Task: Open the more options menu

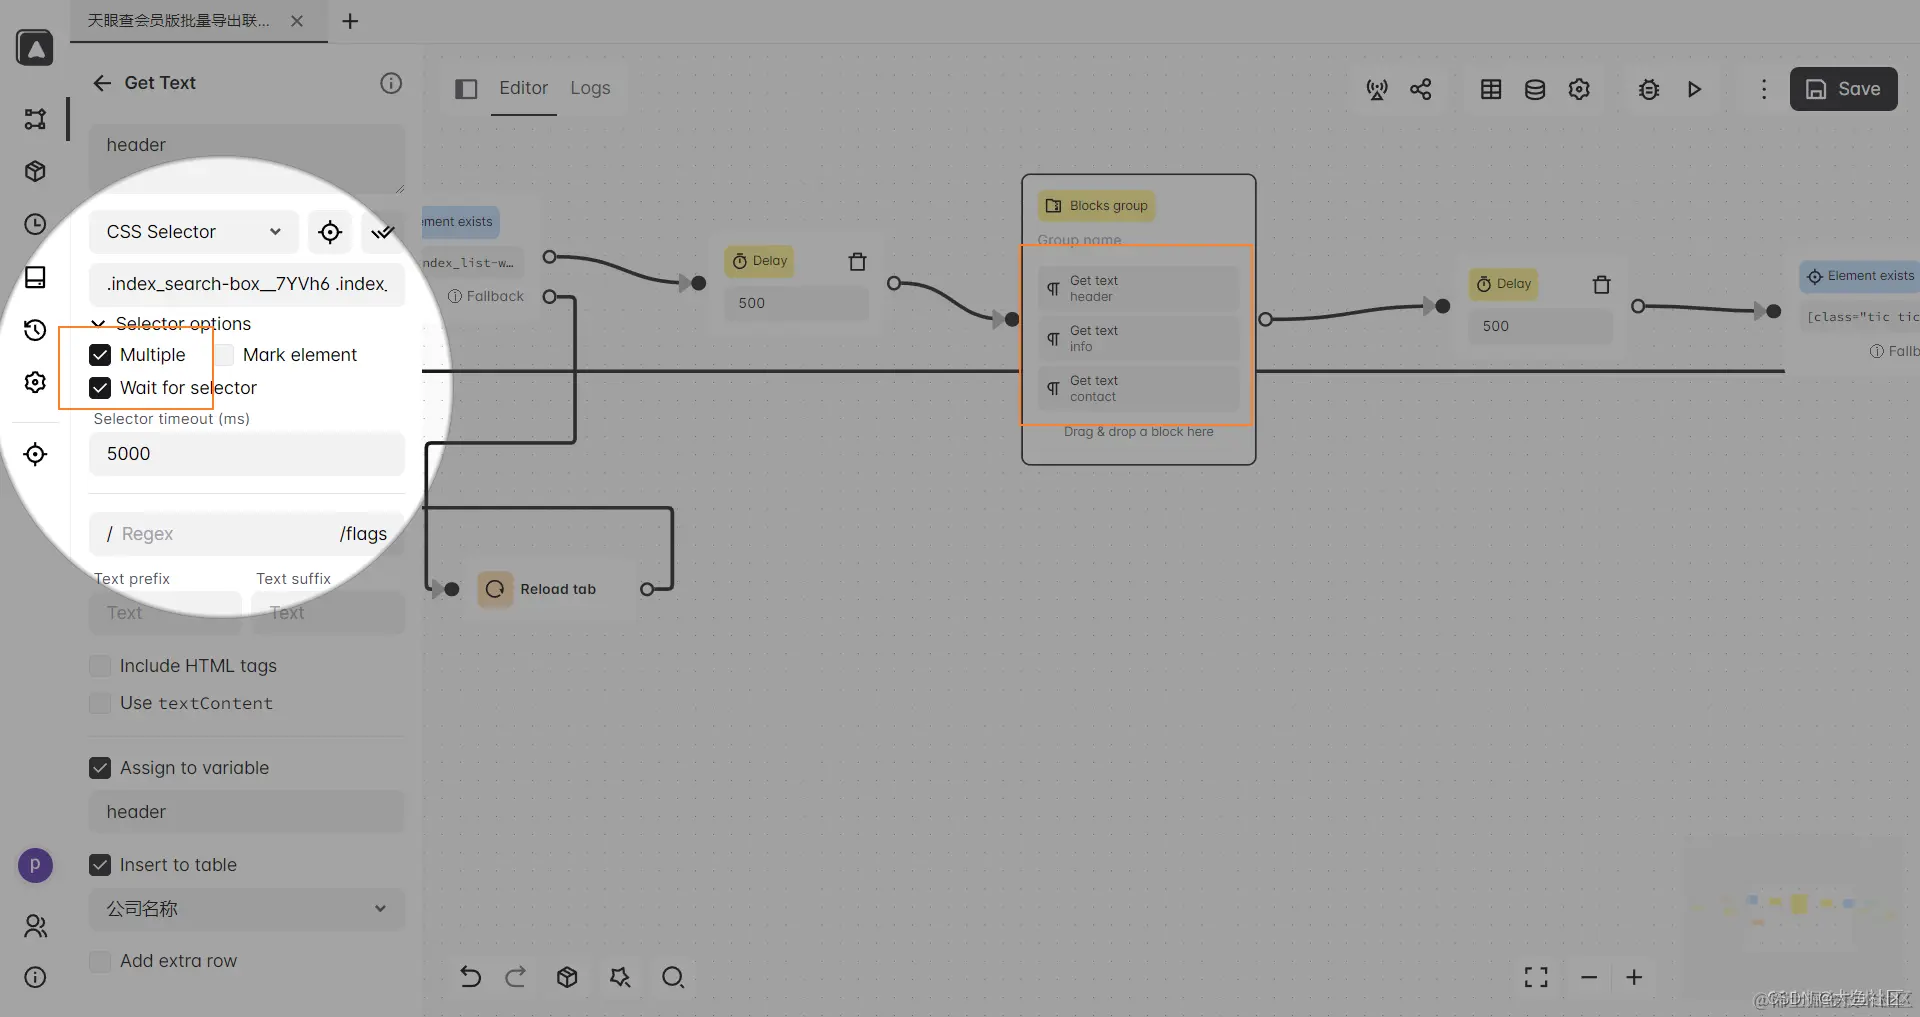Action: pos(1764,89)
